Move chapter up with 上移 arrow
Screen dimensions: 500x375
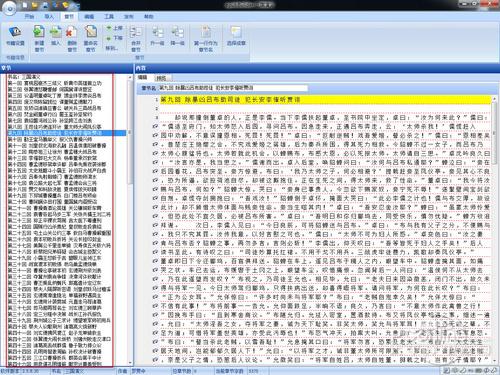(114, 28)
